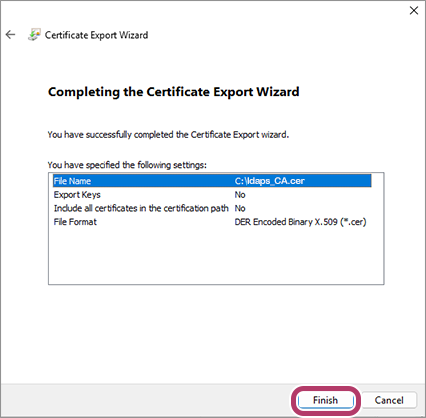Click the Certificate Export Wizard title text

click(97, 35)
